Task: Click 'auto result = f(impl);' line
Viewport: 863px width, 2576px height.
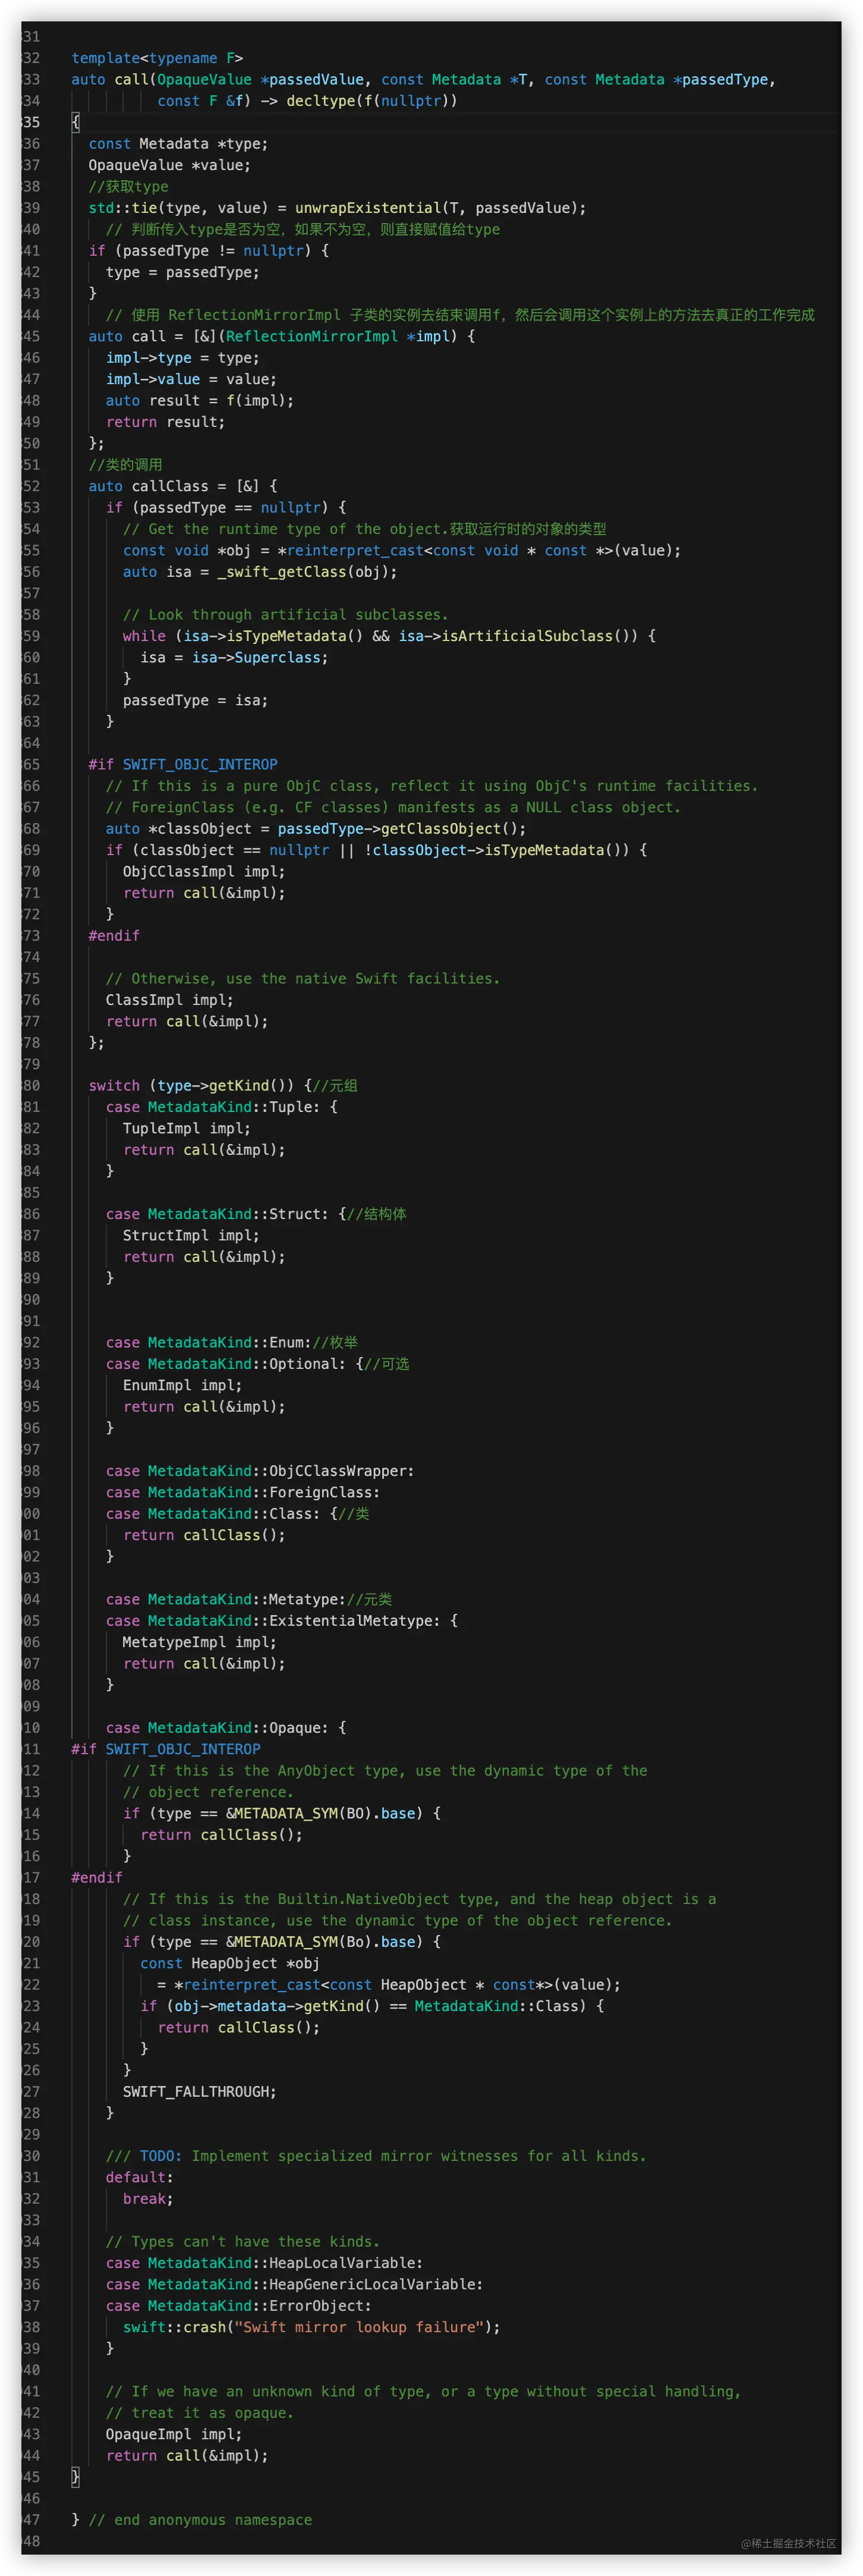Action: pyautogui.click(x=200, y=400)
